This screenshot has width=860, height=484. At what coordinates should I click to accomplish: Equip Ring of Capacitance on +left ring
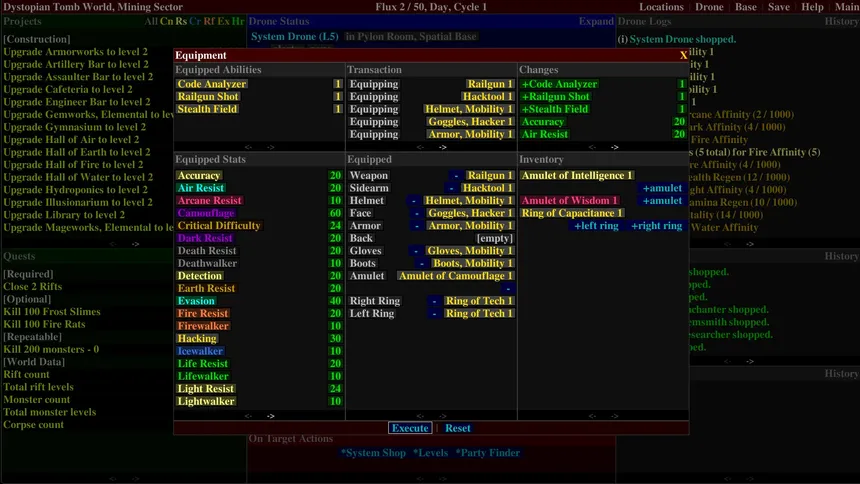tap(596, 226)
